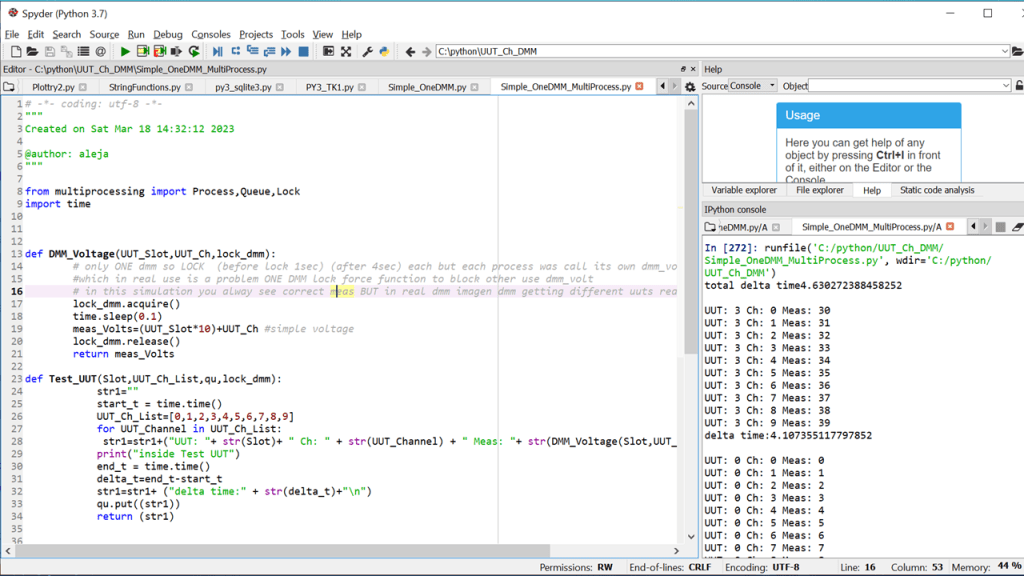Toggle fullscreen mode in the toolbar
The height and width of the screenshot is (576, 1024).
pyautogui.click(x=346, y=51)
